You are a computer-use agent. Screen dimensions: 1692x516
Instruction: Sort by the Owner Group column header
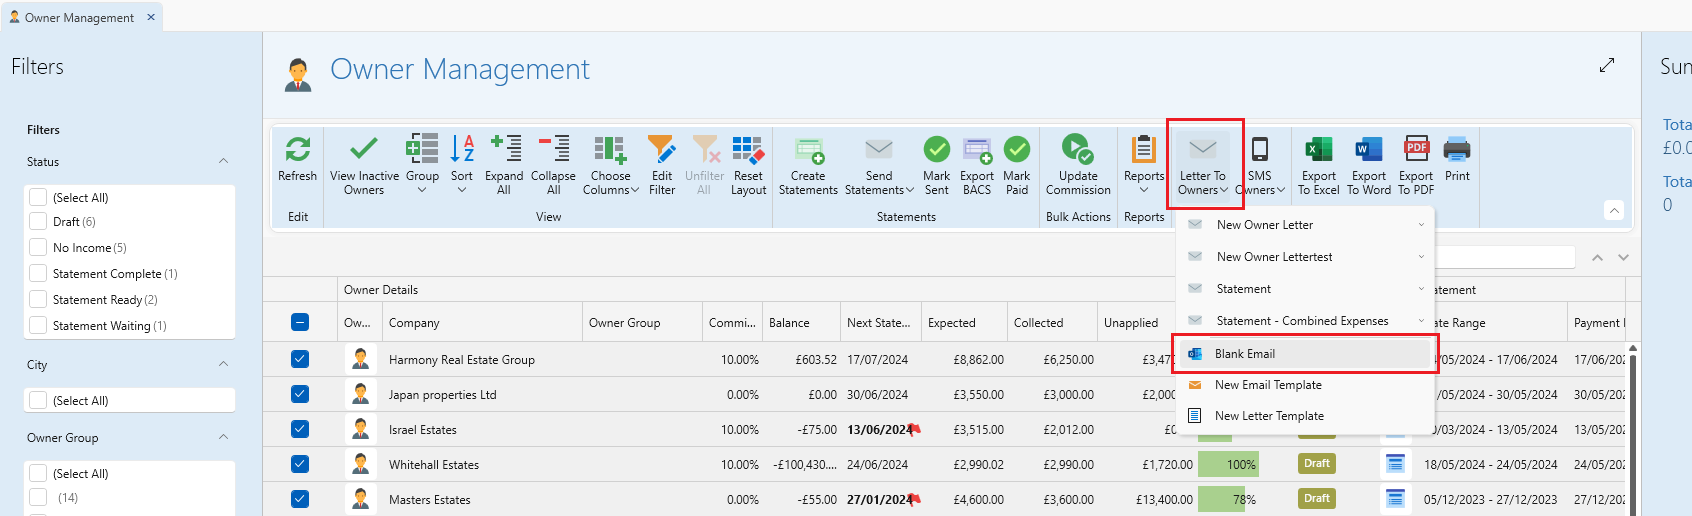click(642, 323)
